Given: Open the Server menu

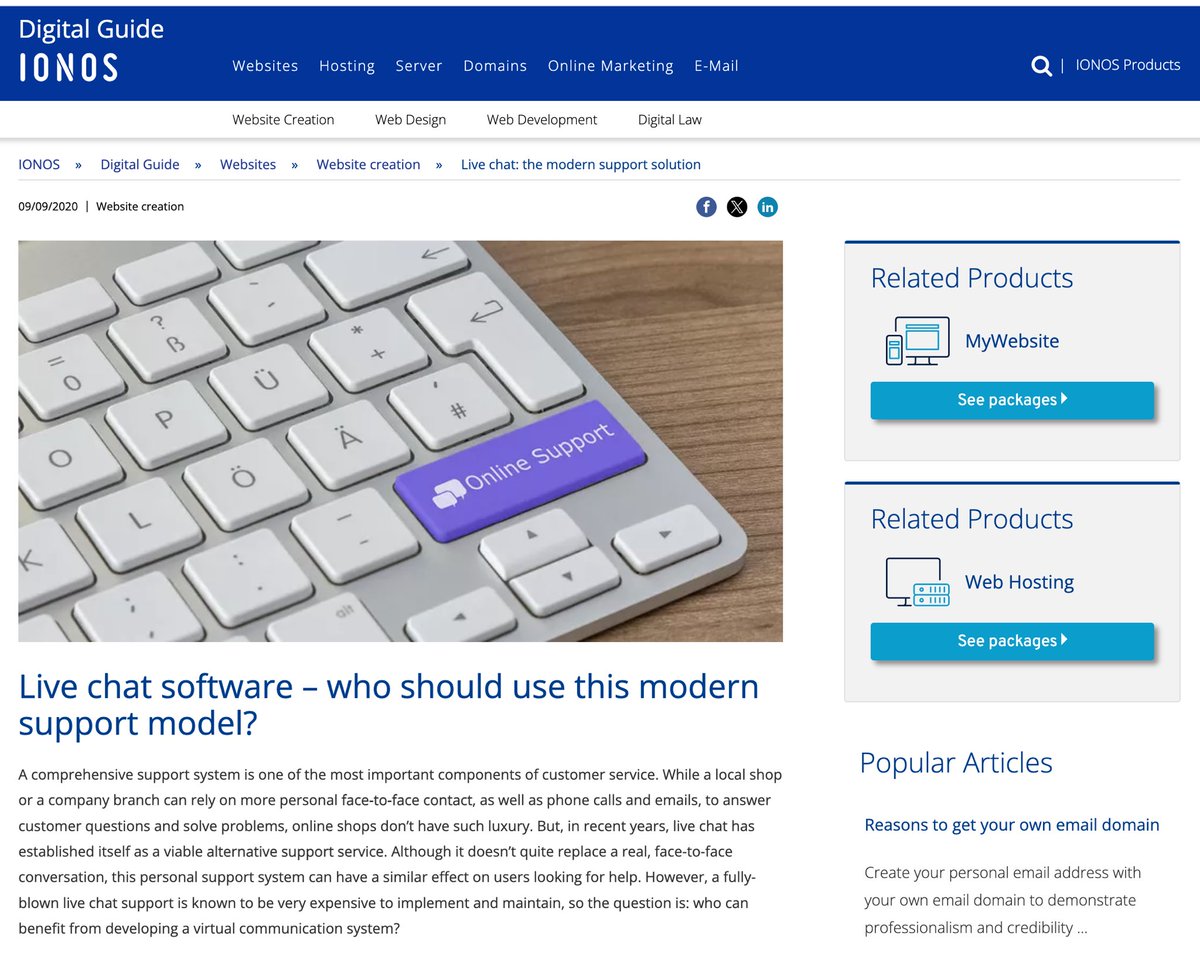Looking at the screenshot, I should [419, 66].
